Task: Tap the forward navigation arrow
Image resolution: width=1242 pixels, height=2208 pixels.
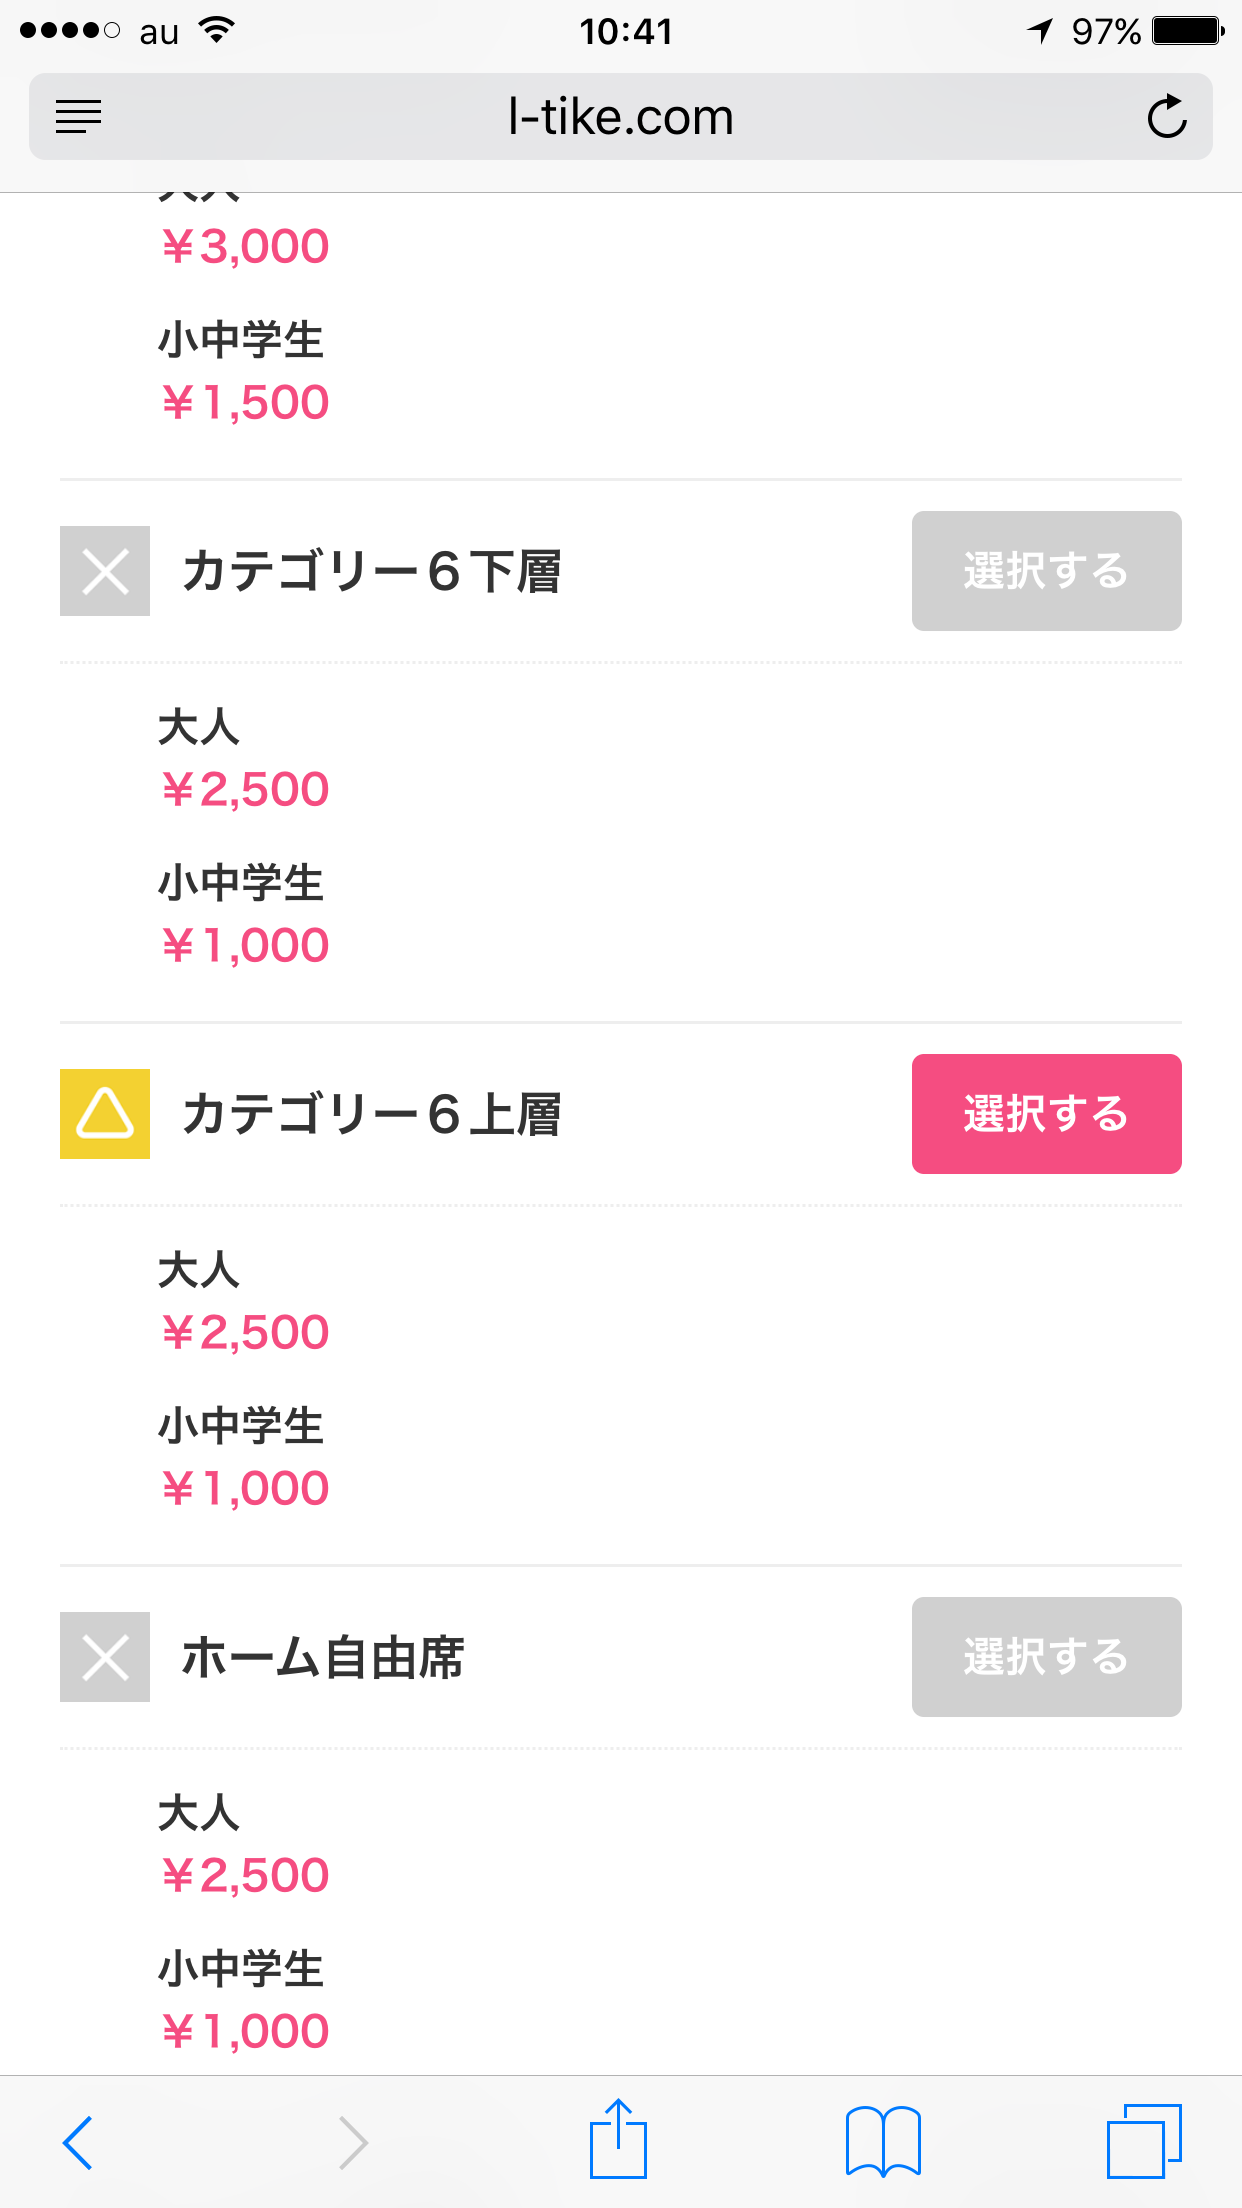Action: (353, 2142)
